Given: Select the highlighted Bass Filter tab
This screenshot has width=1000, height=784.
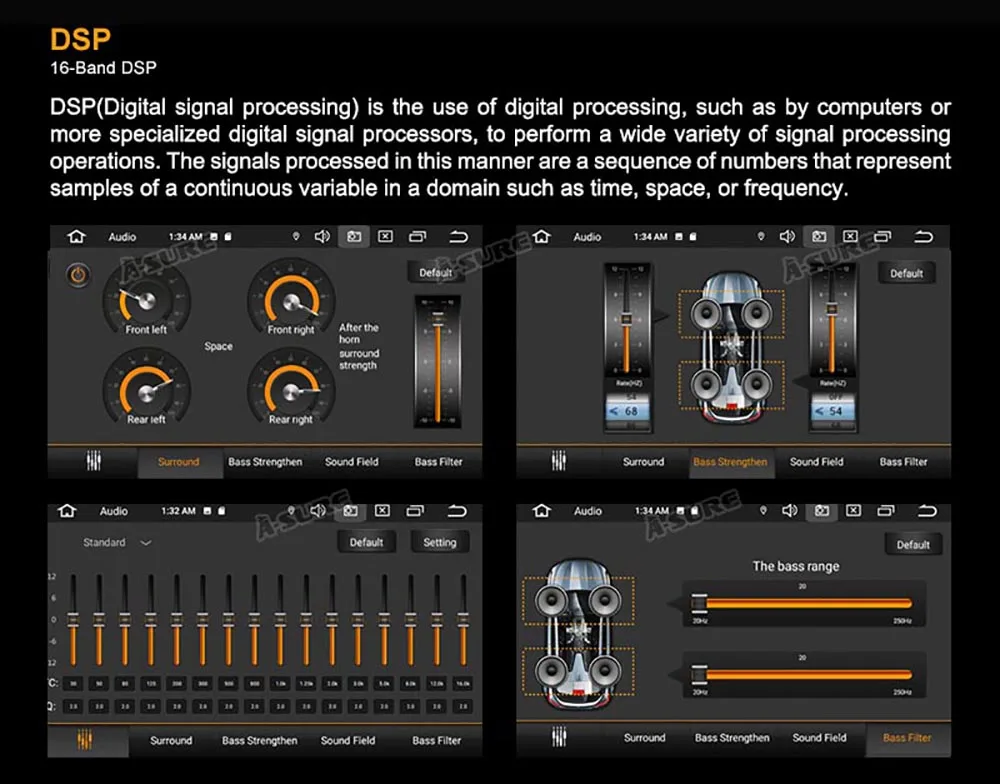Looking at the screenshot, I should point(907,737).
